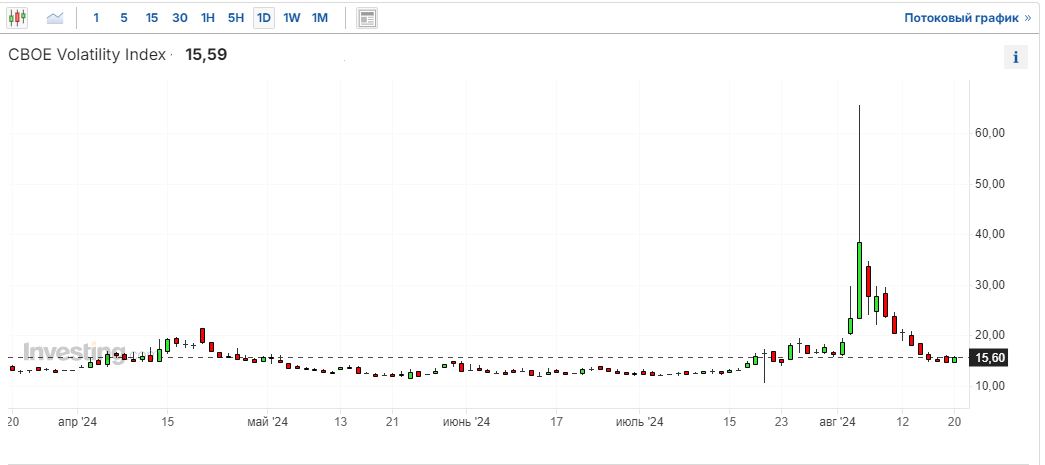
Task: Switch to 1H hourly interval
Action: point(208,18)
